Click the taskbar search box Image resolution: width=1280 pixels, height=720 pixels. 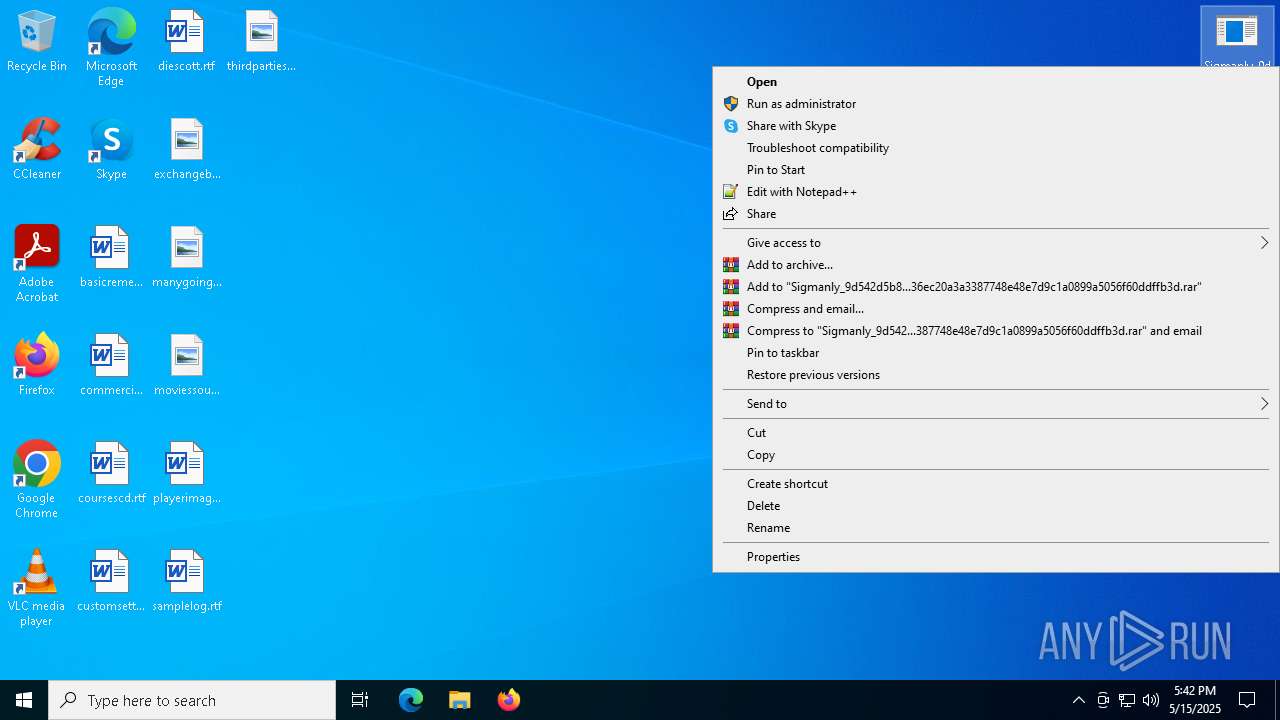[192, 700]
